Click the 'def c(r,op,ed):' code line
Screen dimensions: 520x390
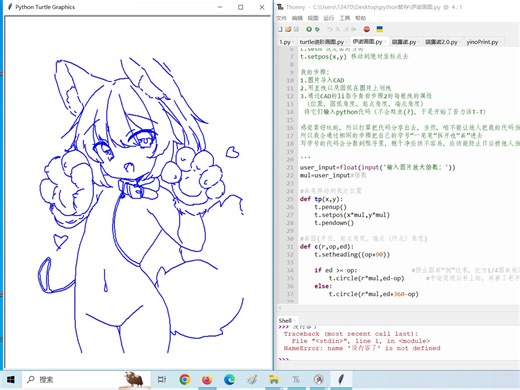click(327, 247)
